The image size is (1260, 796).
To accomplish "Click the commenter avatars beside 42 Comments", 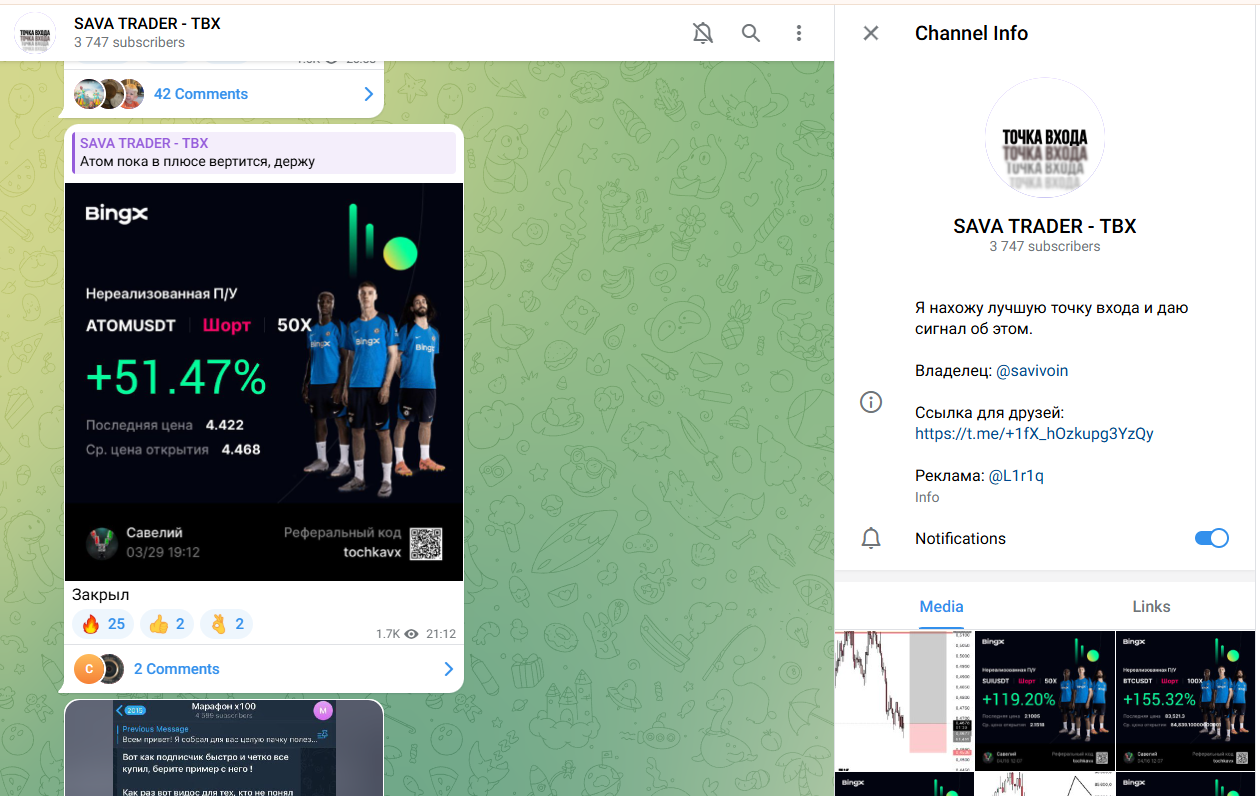I will [x=109, y=94].
